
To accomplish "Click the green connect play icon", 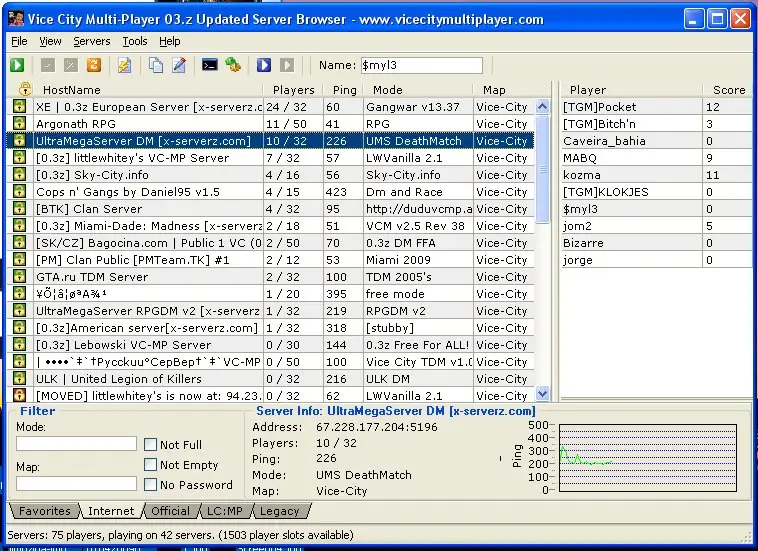I will click(x=17, y=65).
